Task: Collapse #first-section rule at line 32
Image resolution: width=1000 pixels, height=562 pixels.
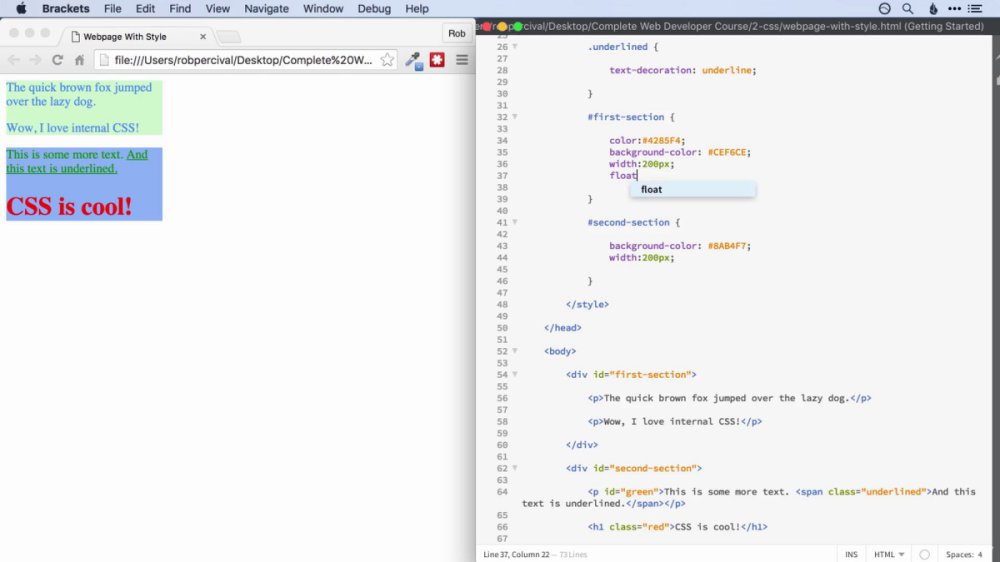Action: tap(515, 117)
